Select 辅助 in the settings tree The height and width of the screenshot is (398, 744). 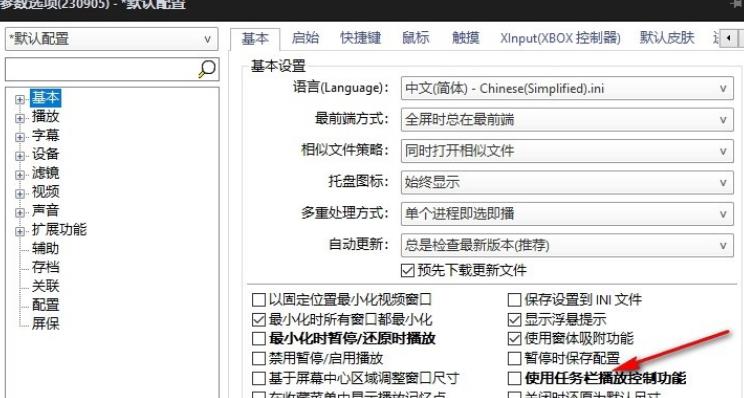(x=46, y=248)
